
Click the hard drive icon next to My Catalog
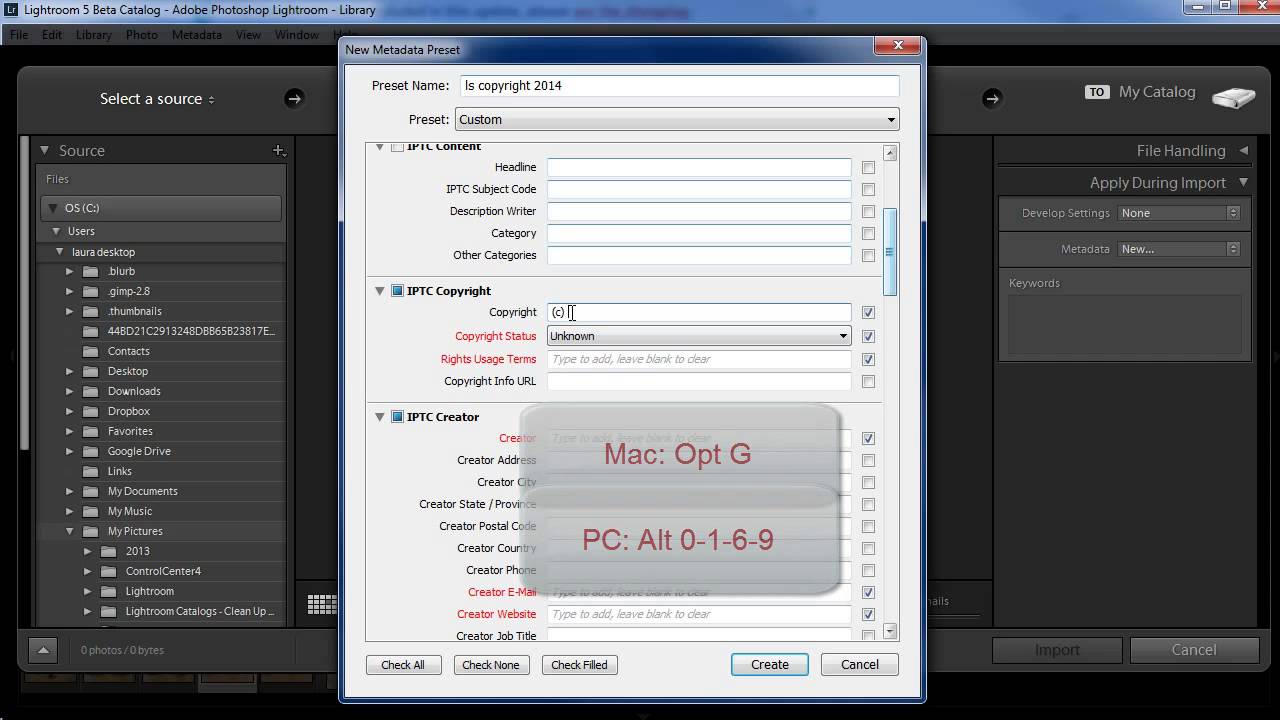point(1233,97)
